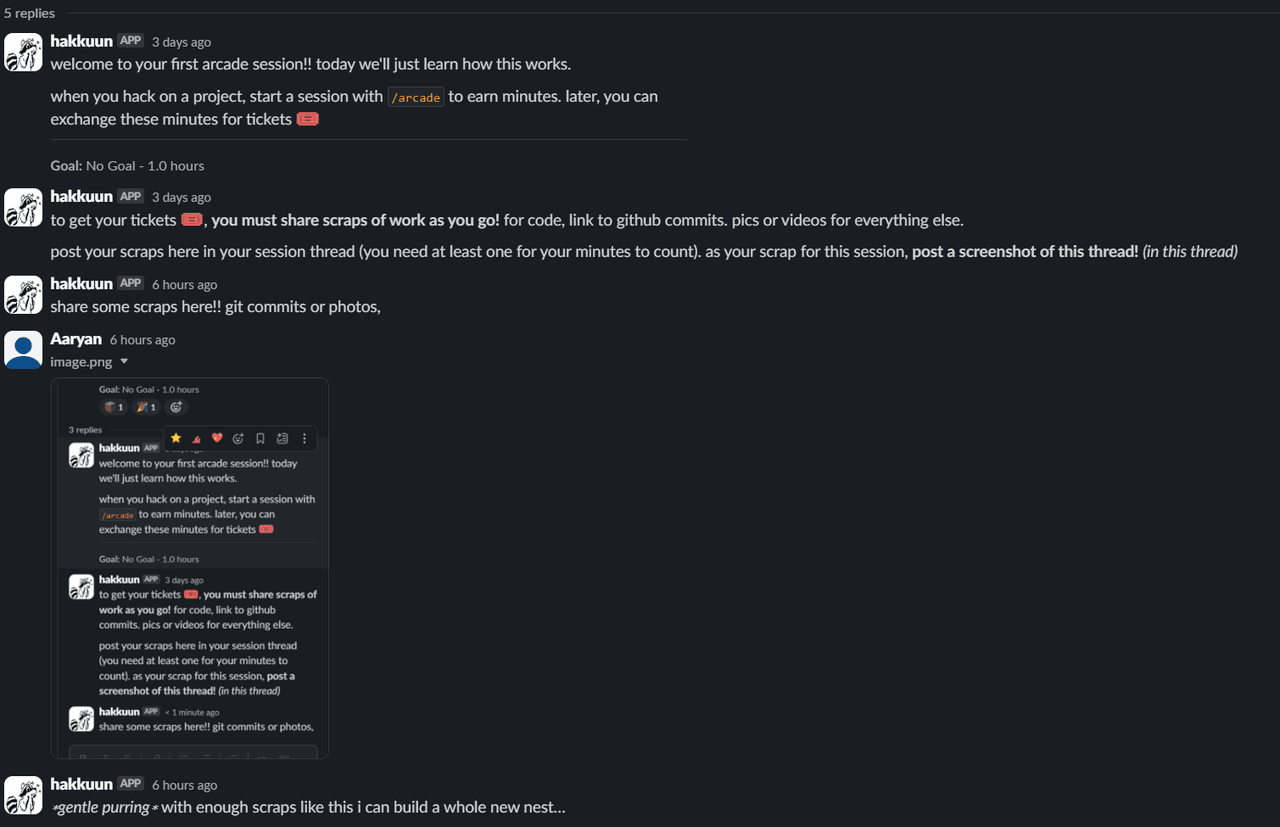This screenshot has width=1280, height=827.
Task: Click hakkuun's avatar on the "gentle purring" message
Action: [23, 795]
